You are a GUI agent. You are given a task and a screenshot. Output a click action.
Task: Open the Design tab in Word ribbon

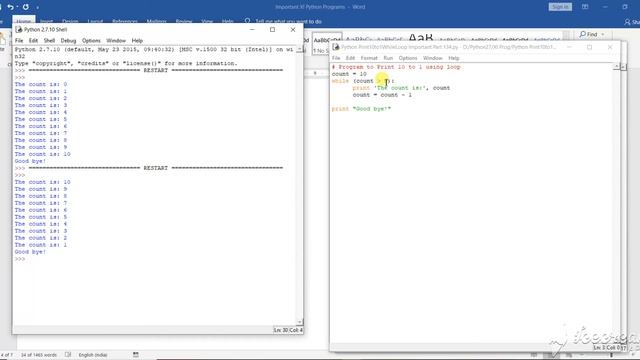70,21
